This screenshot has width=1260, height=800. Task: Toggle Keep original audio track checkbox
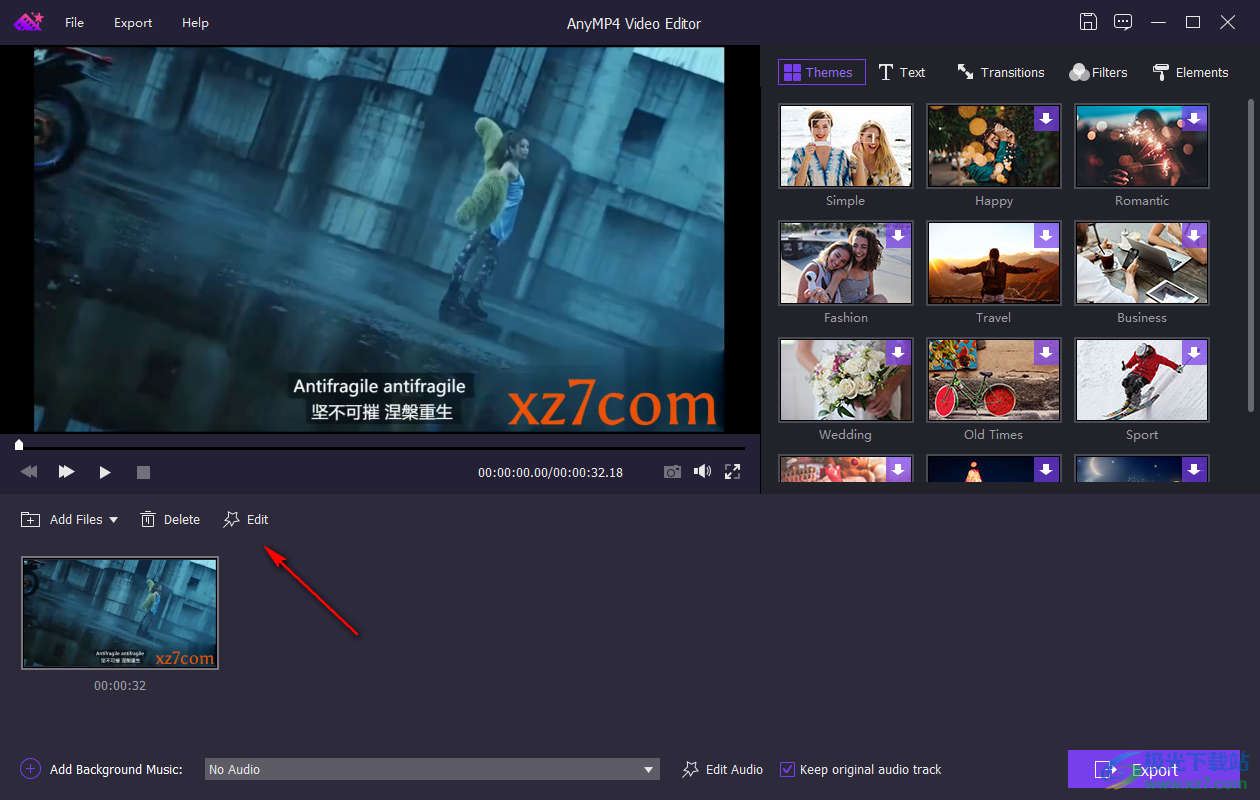point(787,769)
